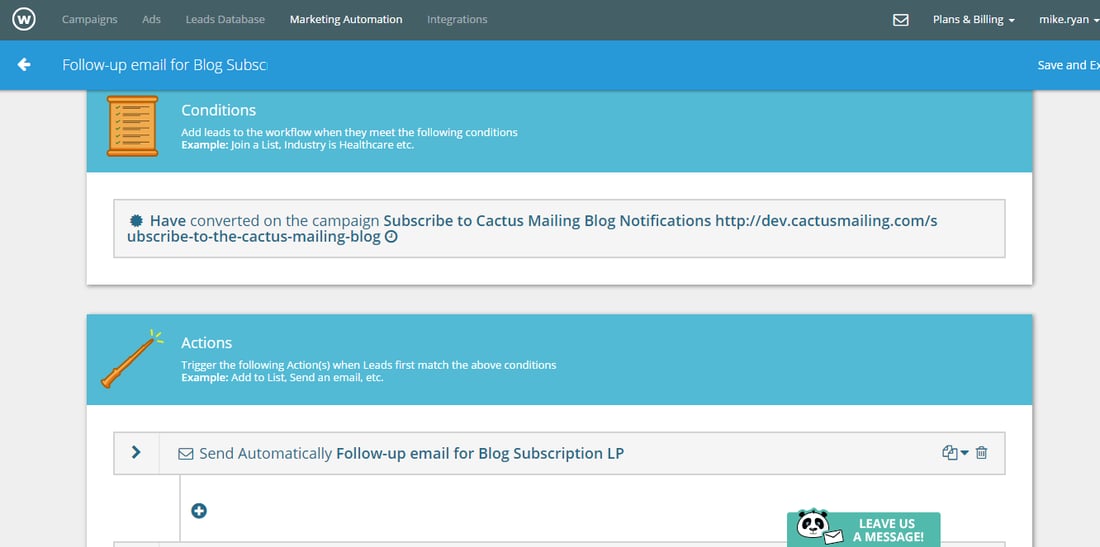Screen dimensions: 1100x547
Task: Open the mike.ryan account dropdown
Action: [x=1069, y=20]
